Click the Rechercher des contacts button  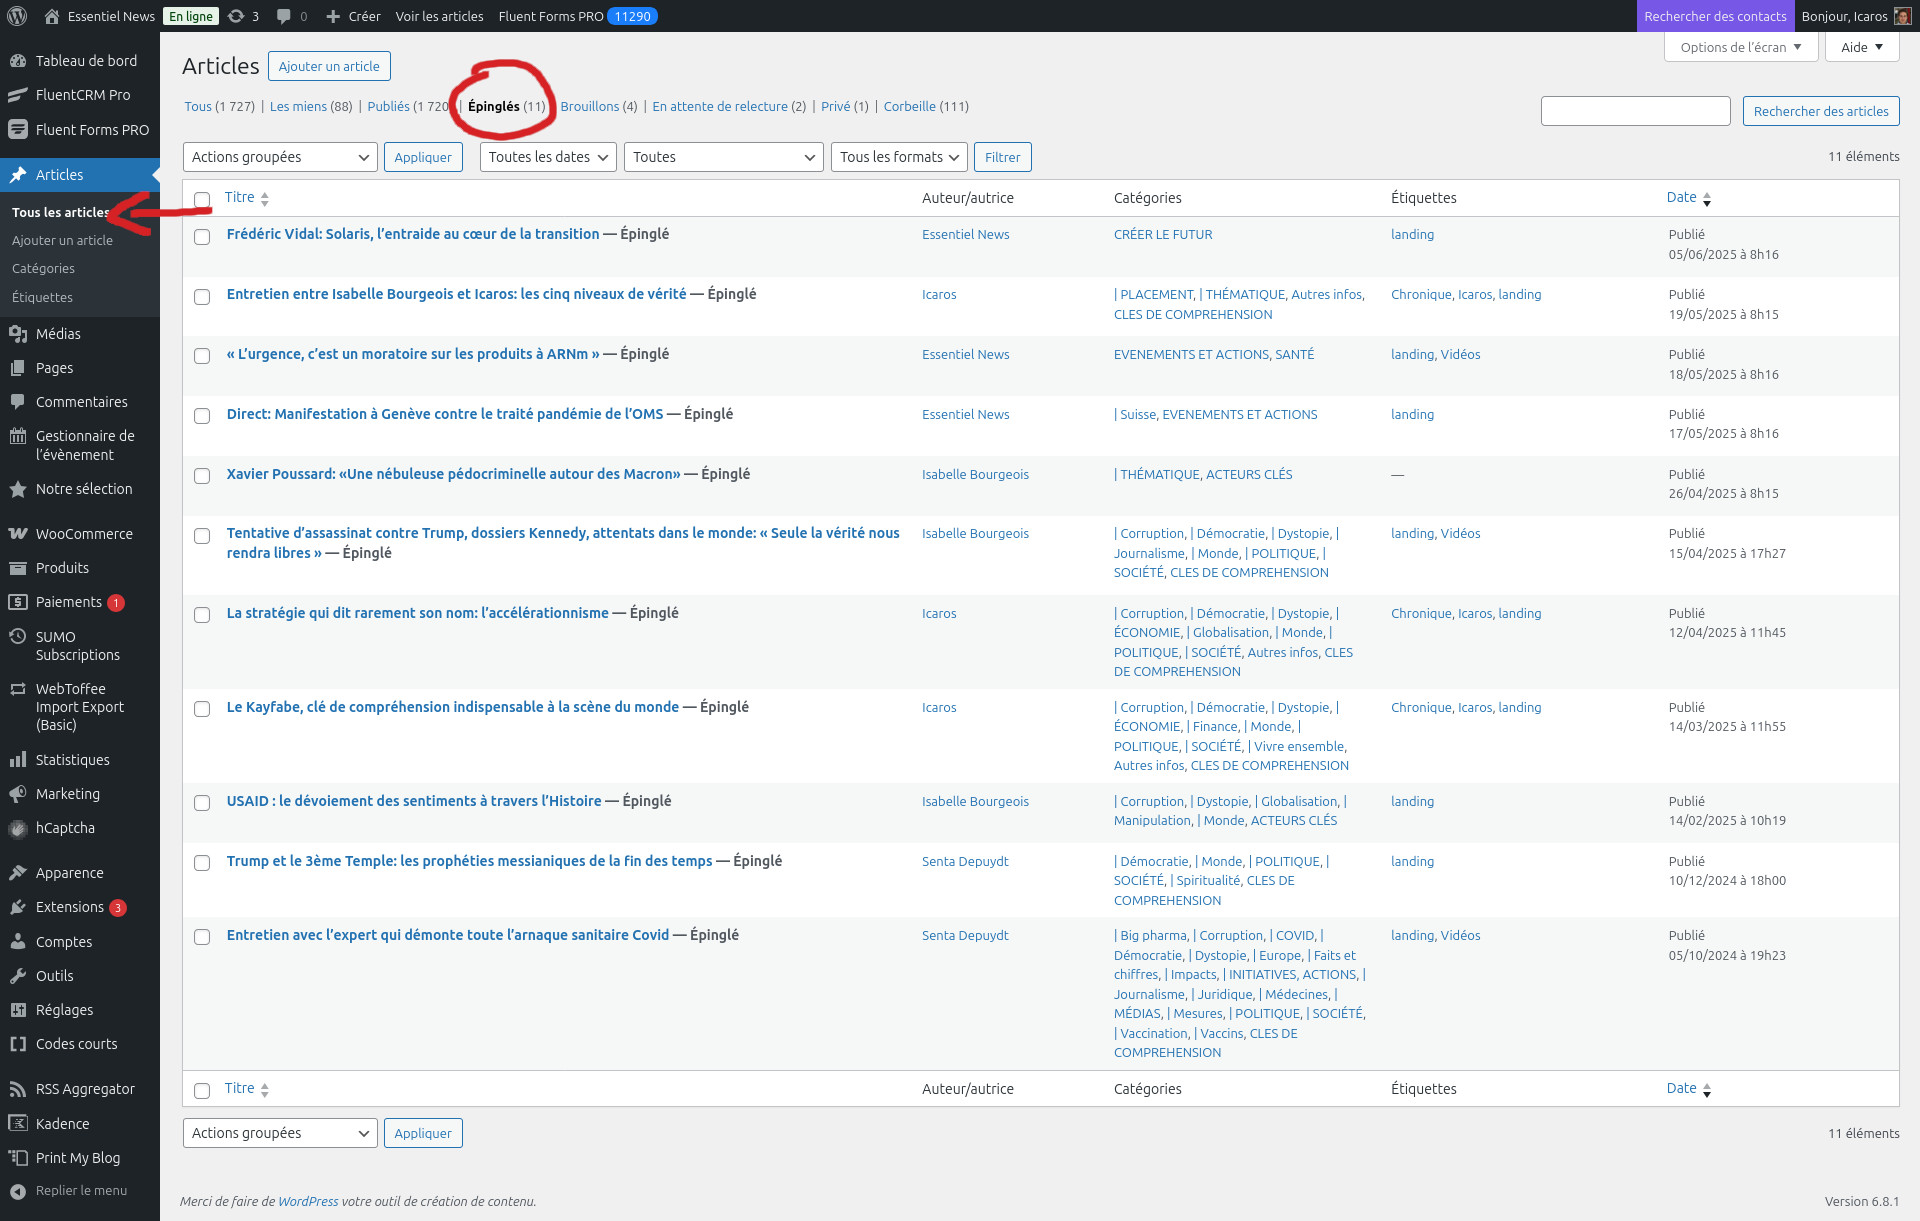pyautogui.click(x=1714, y=16)
